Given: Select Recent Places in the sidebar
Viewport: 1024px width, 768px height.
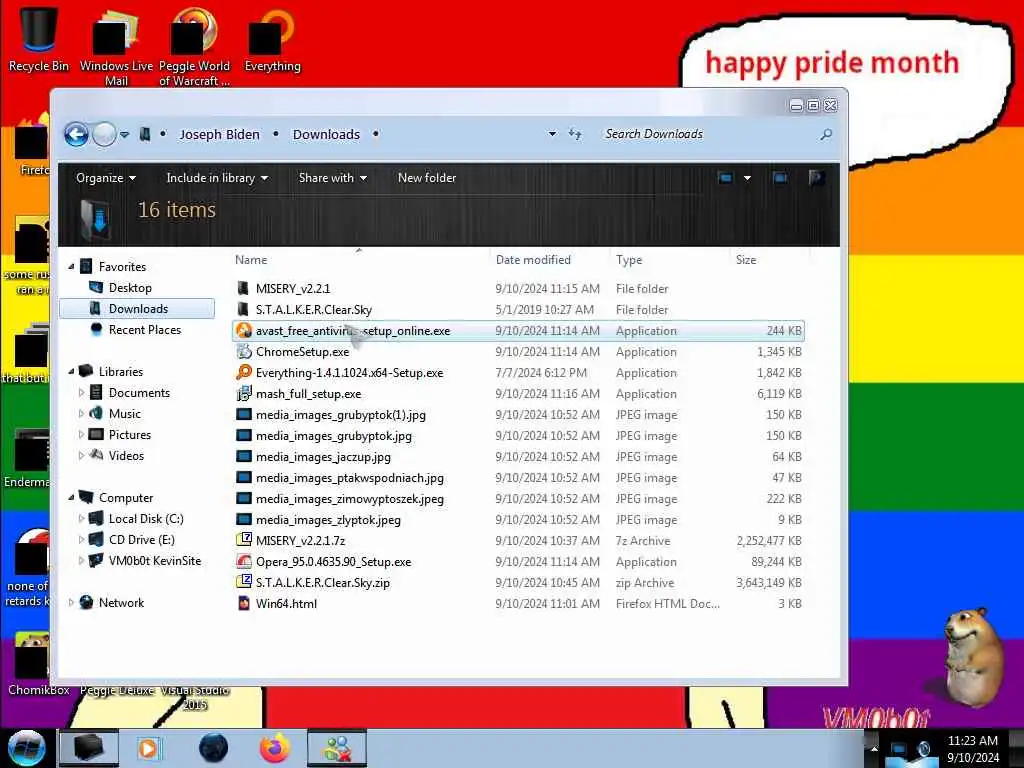Looking at the screenshot, I should pyautogui.click(x=144, y=330).
